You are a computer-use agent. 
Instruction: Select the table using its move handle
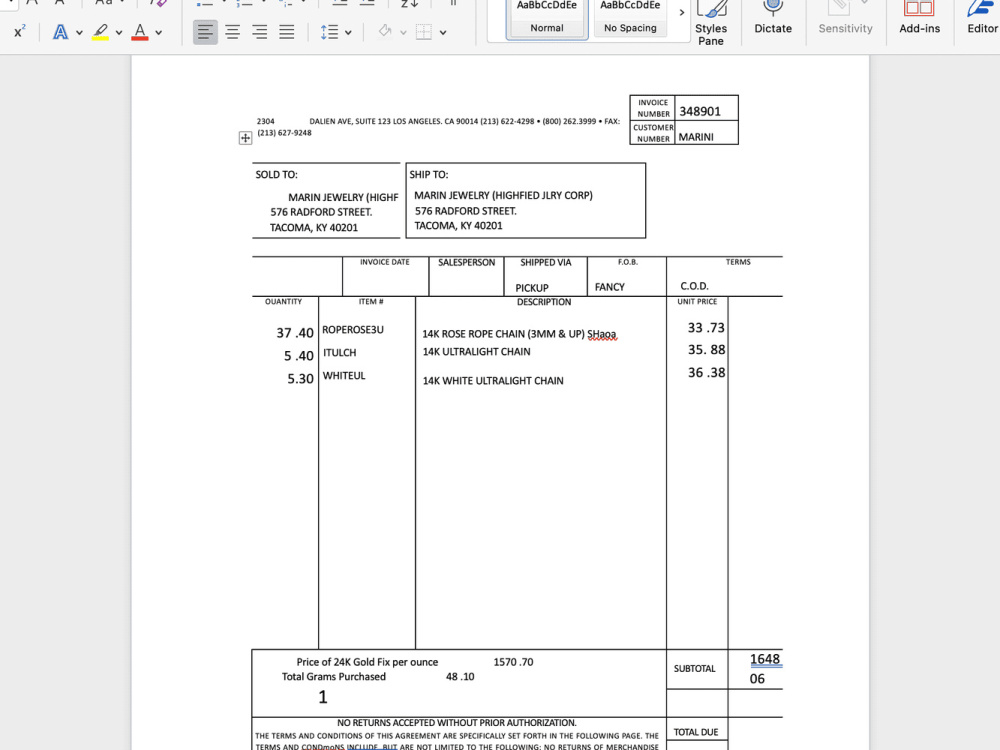[x=246, y=138]
